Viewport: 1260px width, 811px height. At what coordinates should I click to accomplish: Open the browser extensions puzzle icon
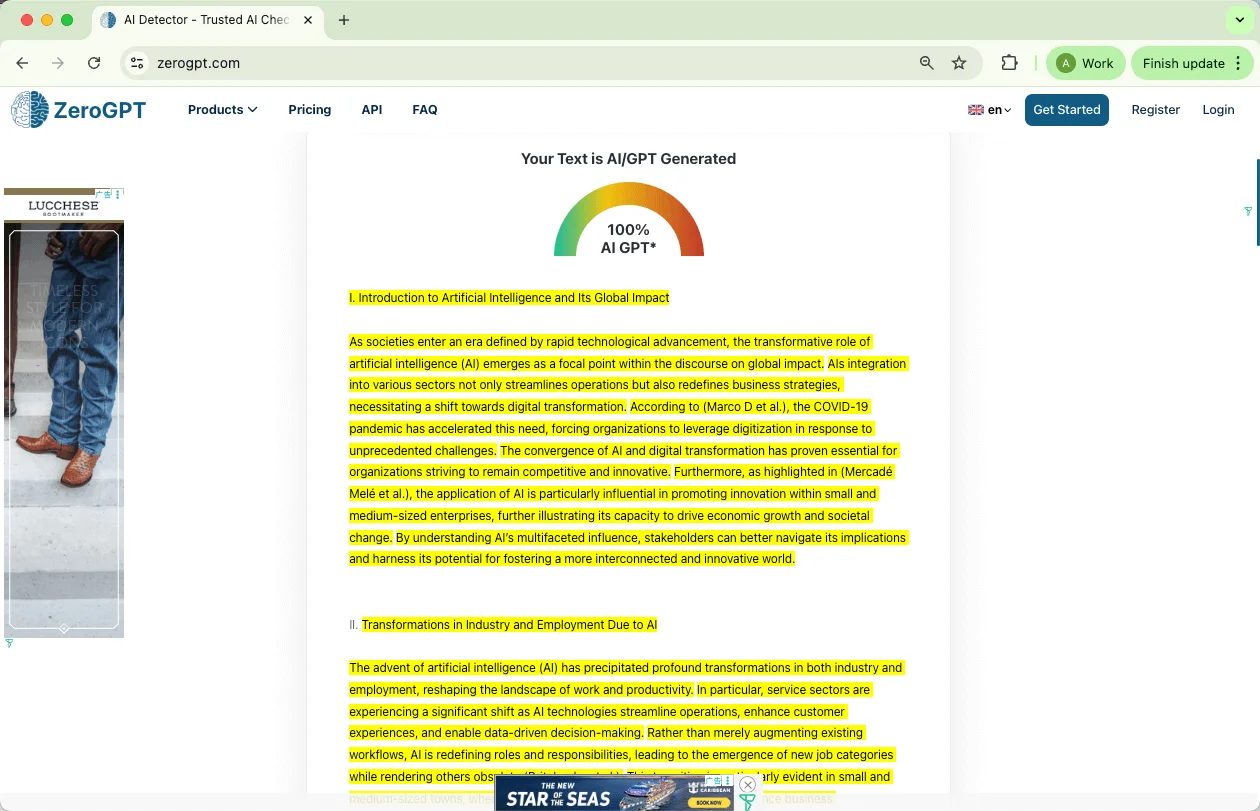pos(1009,63)
